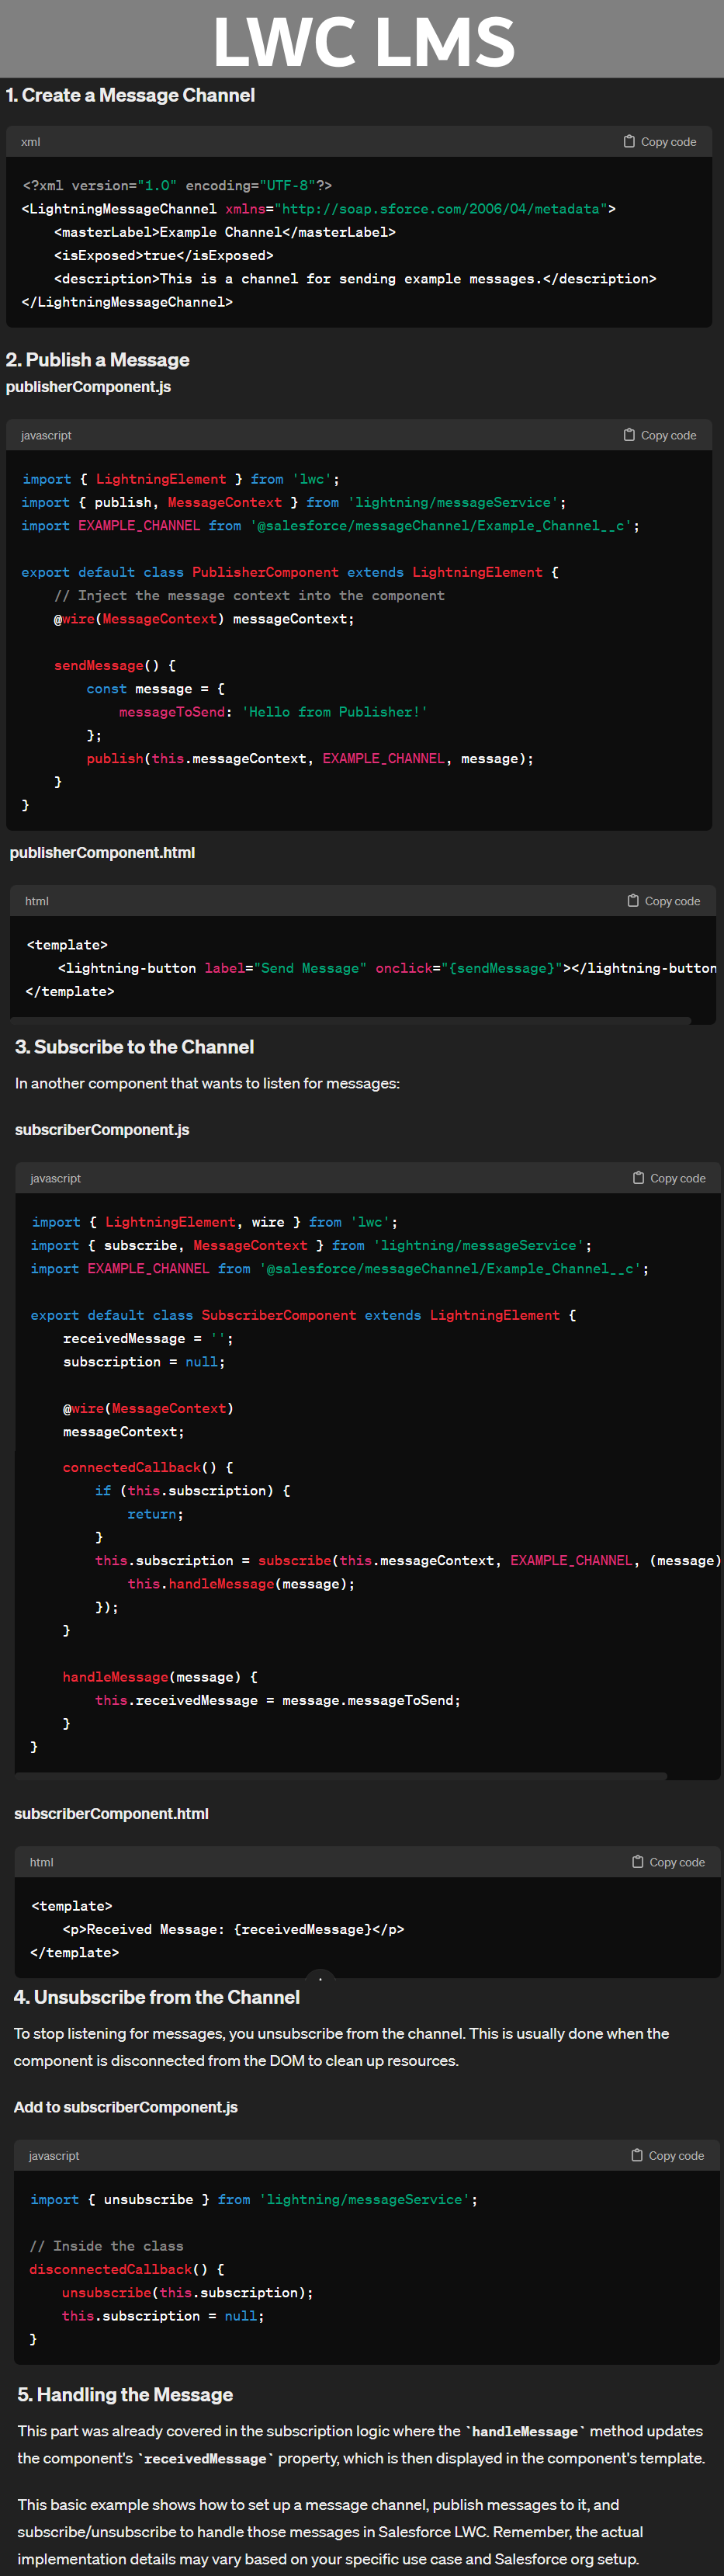Click the sforce.com metadata URL in the xml code

pyautogui.click(x=441, y=208)
